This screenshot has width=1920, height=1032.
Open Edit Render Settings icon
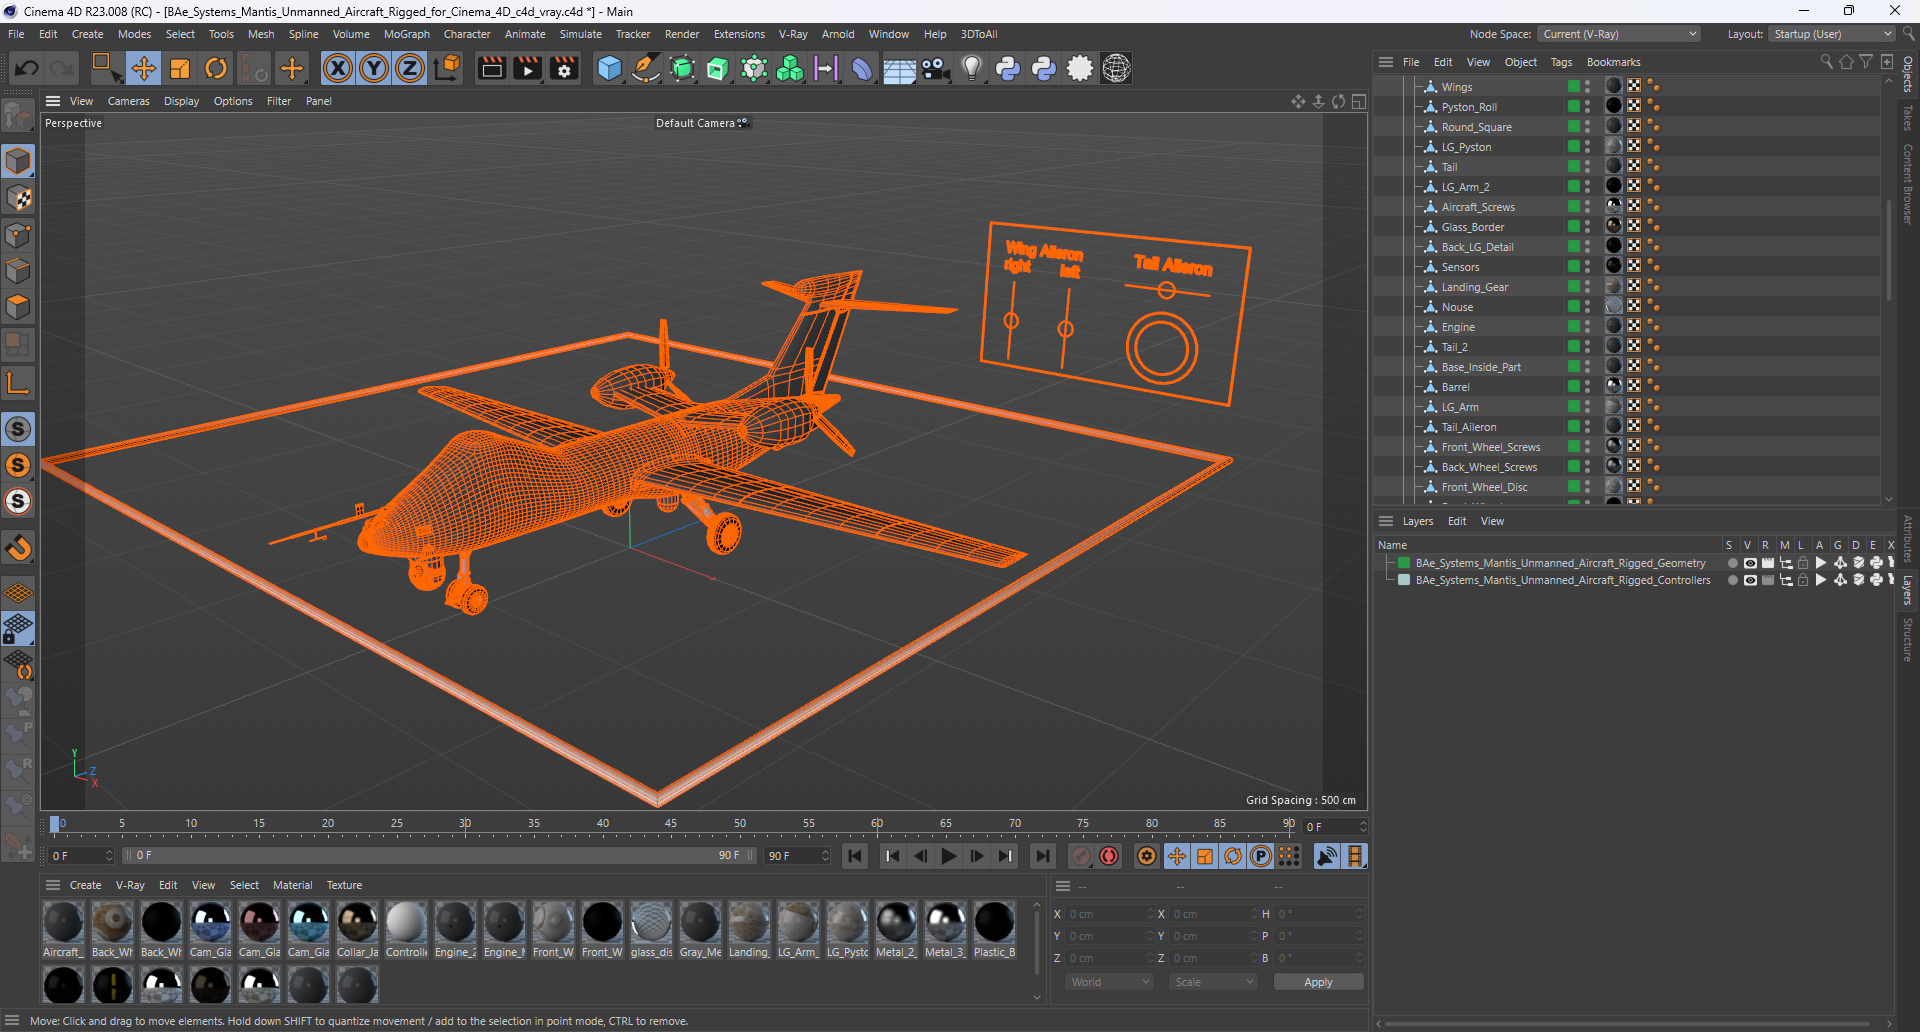click(564, 68)
